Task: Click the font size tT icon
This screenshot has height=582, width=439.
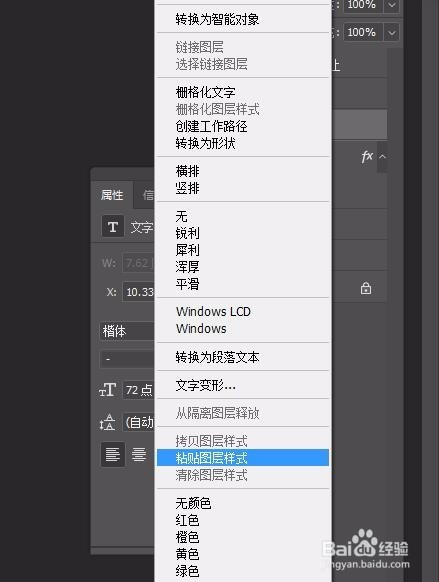Action: [x=108, y=390]
